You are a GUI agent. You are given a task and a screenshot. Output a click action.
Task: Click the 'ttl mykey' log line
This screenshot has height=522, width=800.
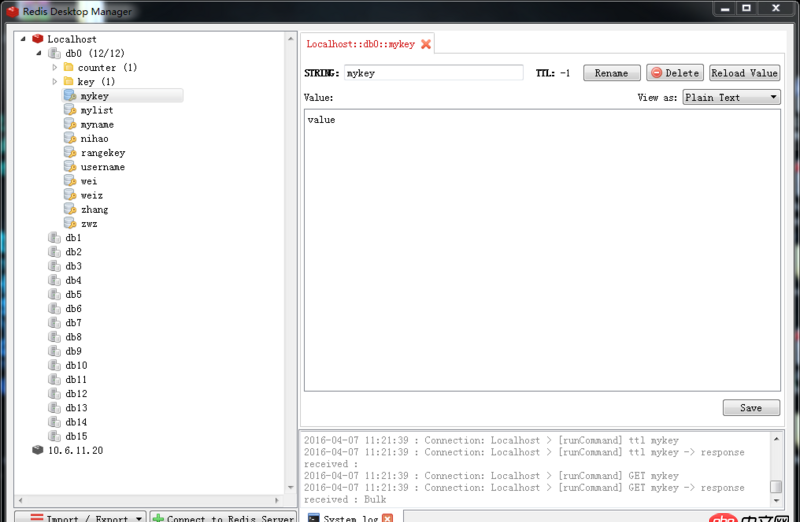coord(491,440)
